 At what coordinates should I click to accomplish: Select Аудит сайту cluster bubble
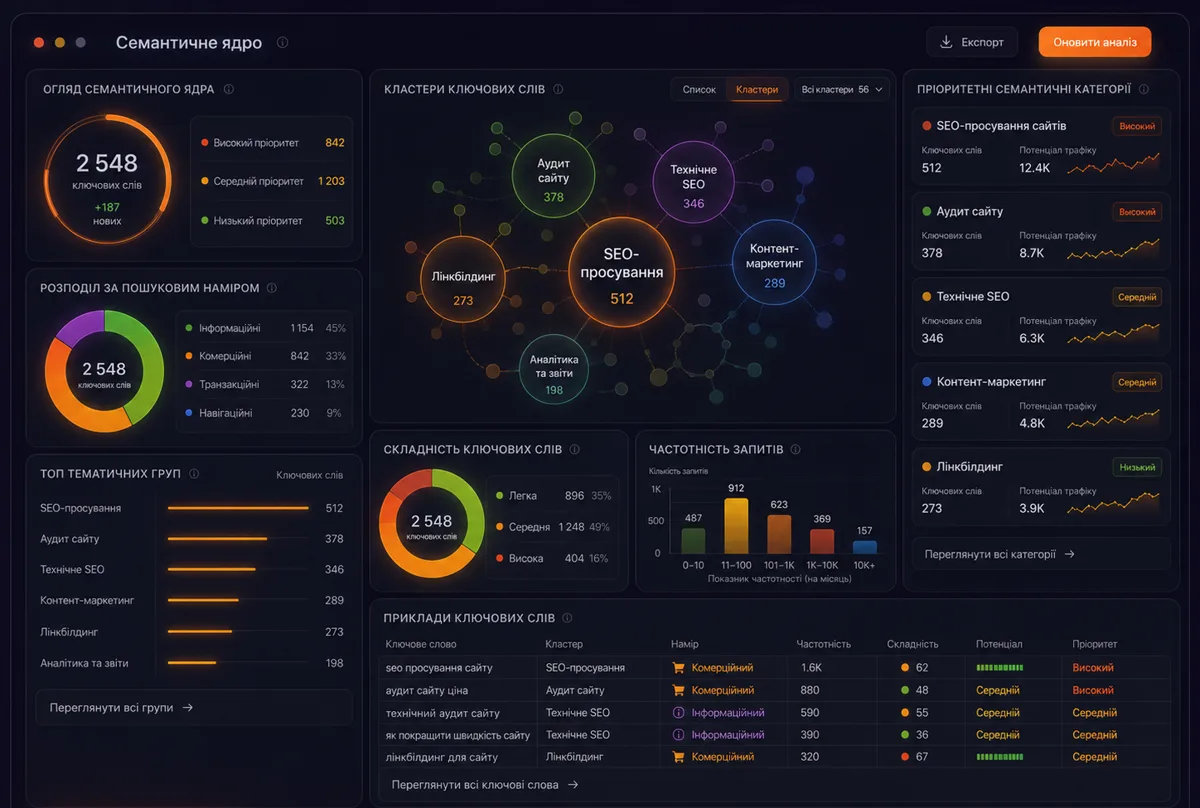tap(553, 177)
